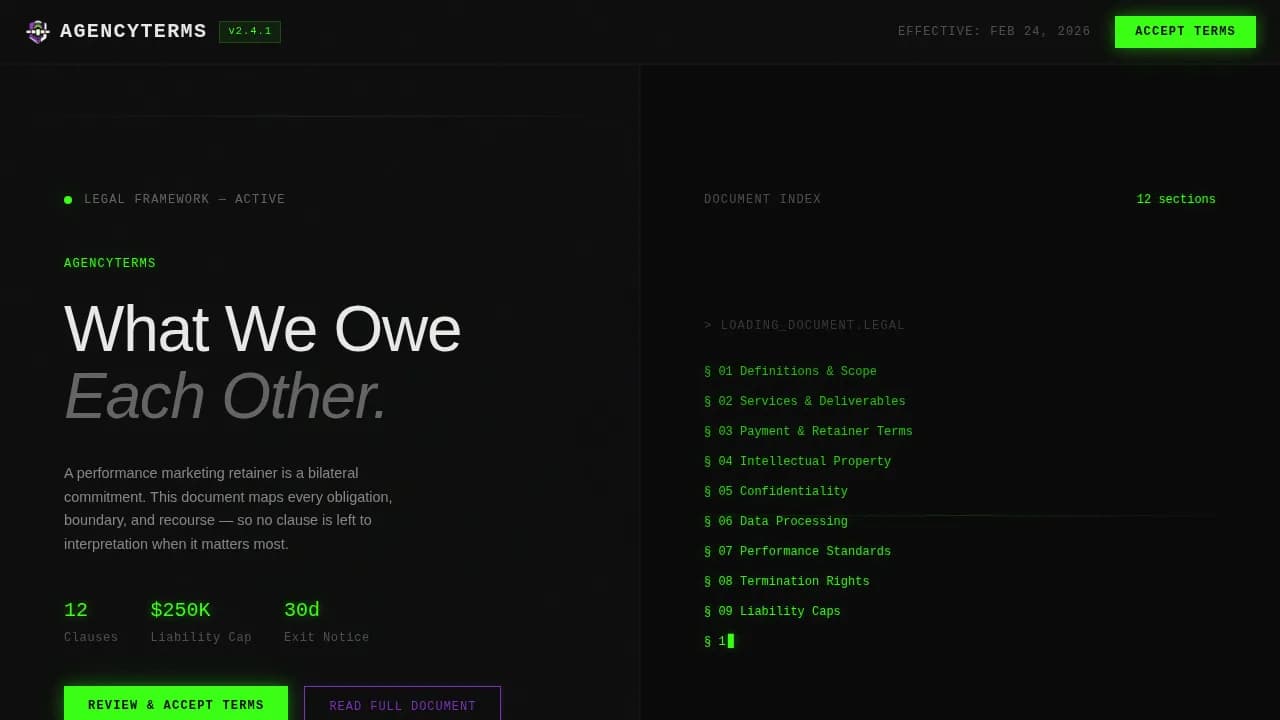Select 03 Payment & Retainer Terms
The width and height of the screenshot is (1280, 720).
point(808,432)
